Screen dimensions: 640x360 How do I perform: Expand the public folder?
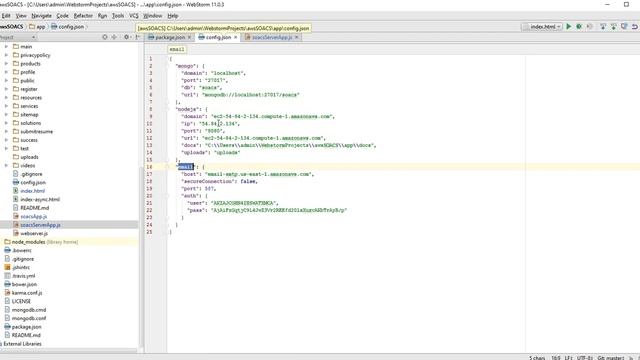(x=6, y=80)
